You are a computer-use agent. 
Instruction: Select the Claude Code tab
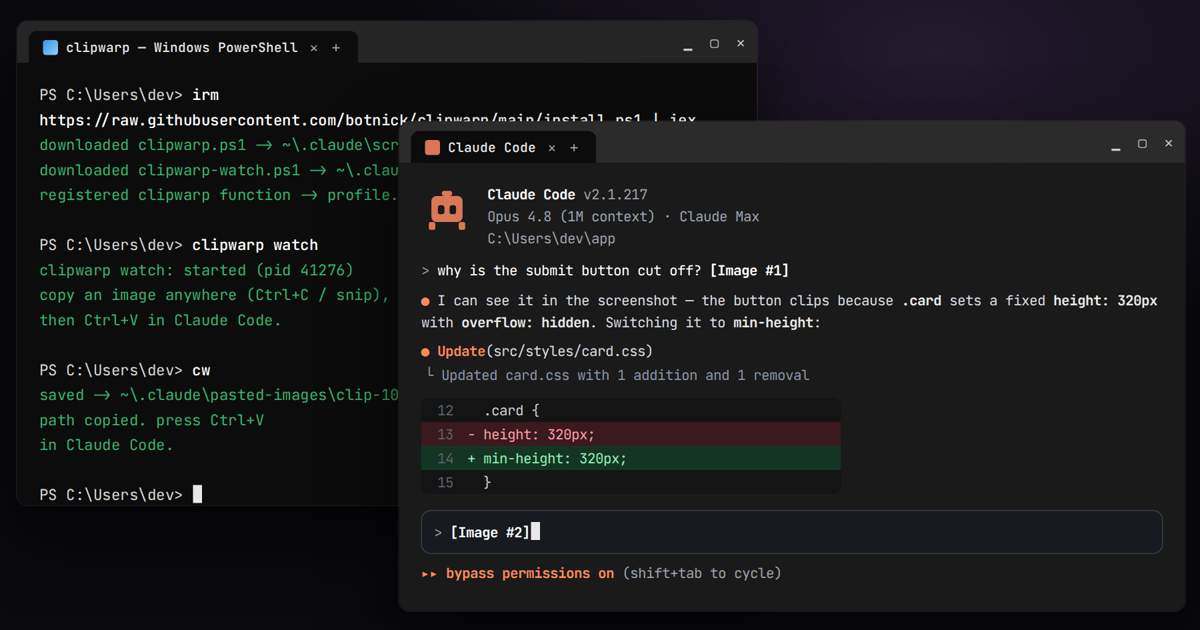tap(503, 147)
